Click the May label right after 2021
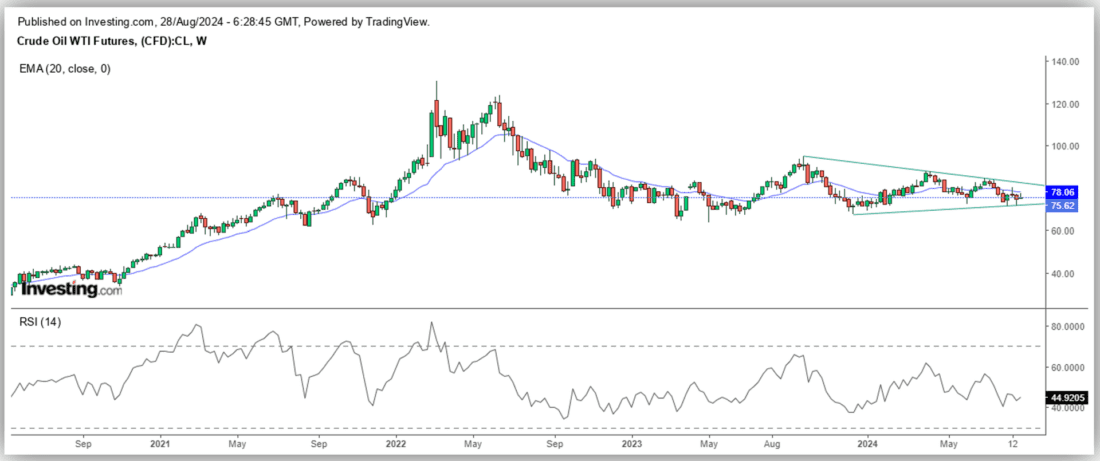The width and height of the screenshot is (1100, 461). 237,444
